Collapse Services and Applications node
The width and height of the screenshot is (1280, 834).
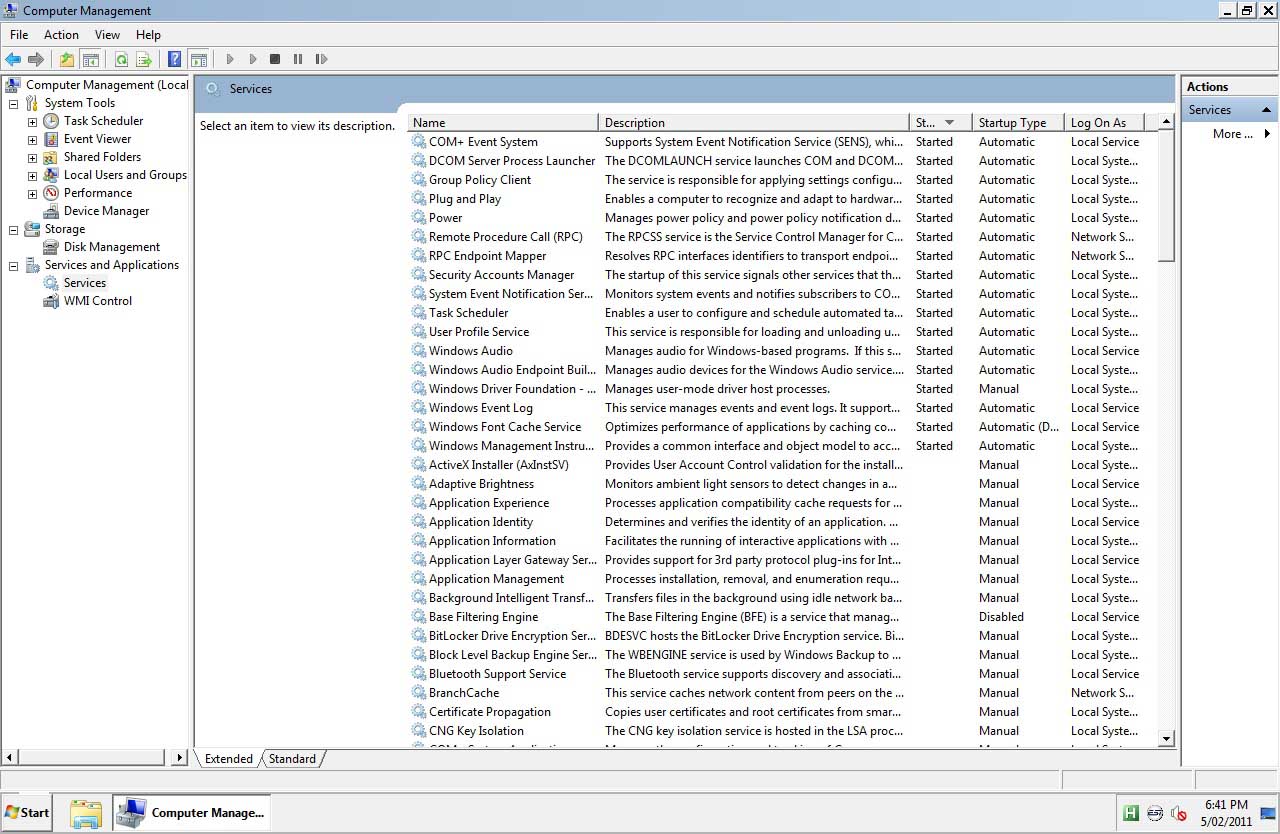[14, 265]
